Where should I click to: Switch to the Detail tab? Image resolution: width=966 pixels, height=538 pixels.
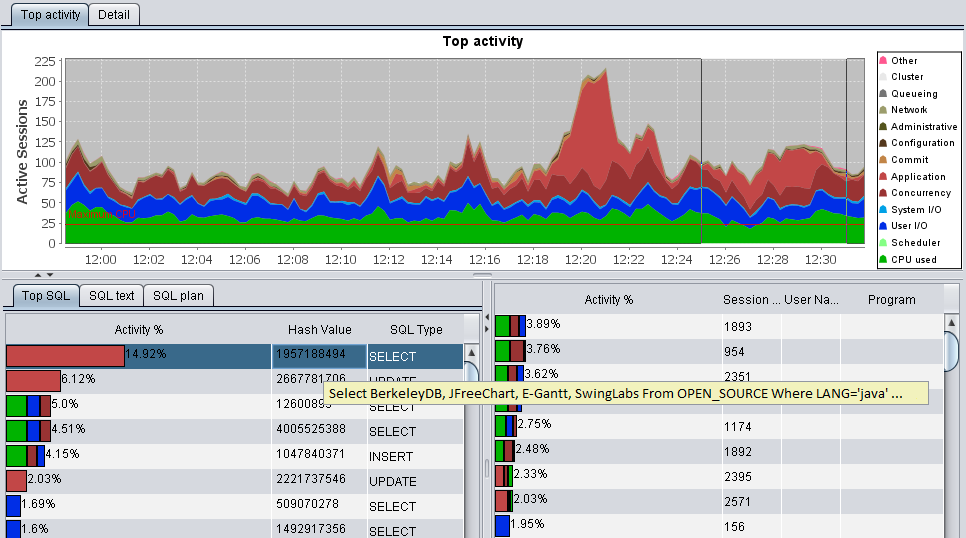coord(114,15)
